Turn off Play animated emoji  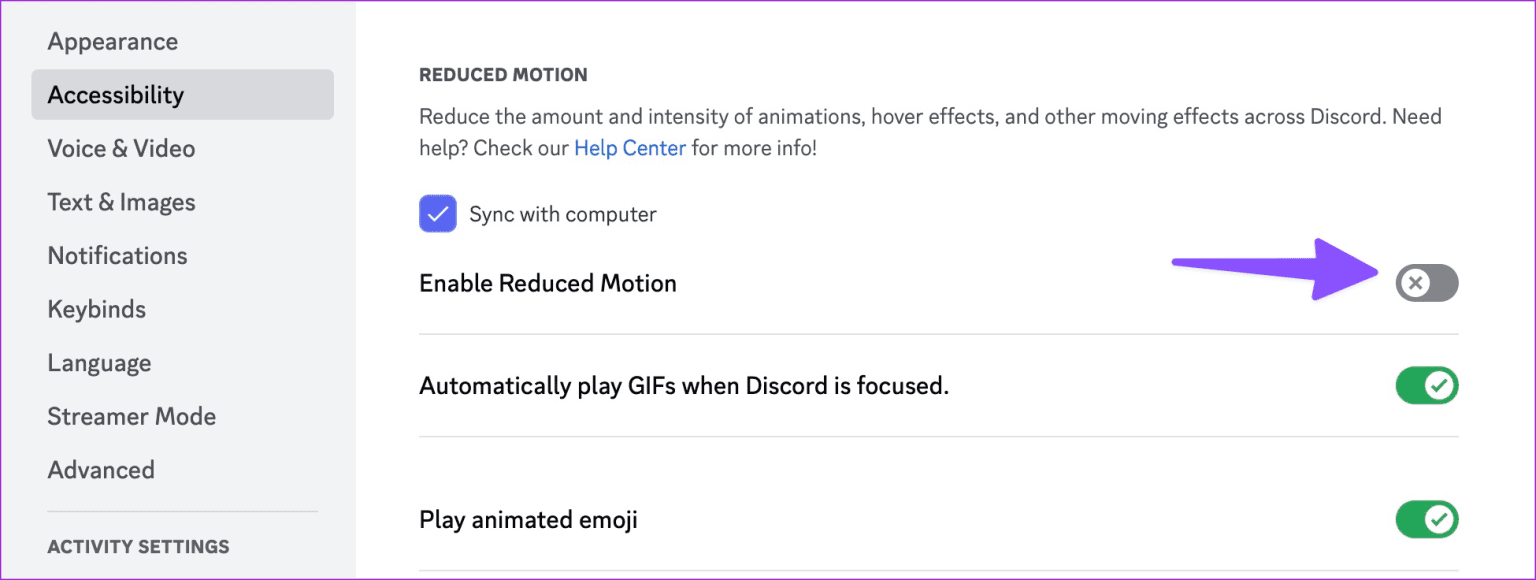[x=1427, y=519]
